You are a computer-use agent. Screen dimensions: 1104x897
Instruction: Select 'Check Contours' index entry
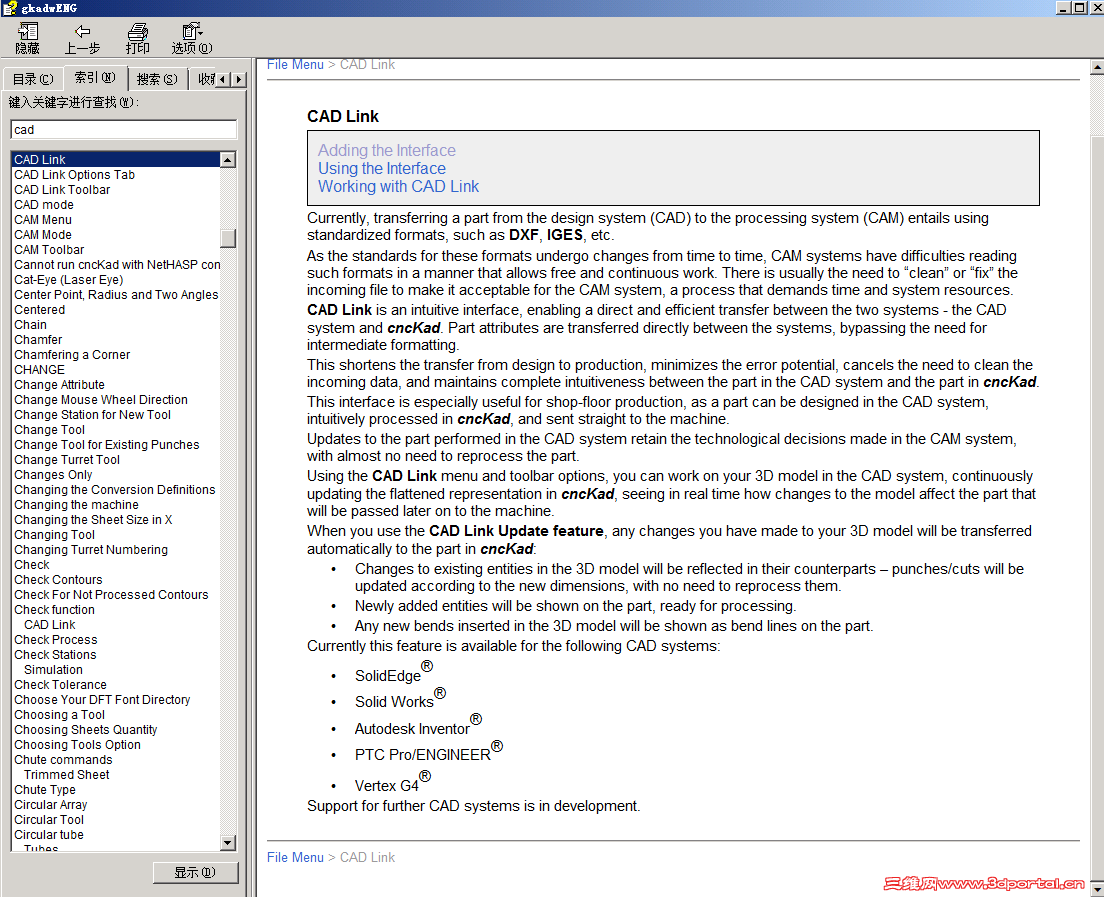[58, 579]
